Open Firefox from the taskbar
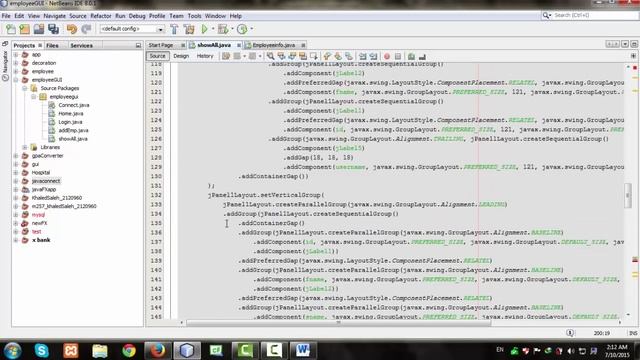This screenshot has width=640, height=360. [x=158, y=350]
